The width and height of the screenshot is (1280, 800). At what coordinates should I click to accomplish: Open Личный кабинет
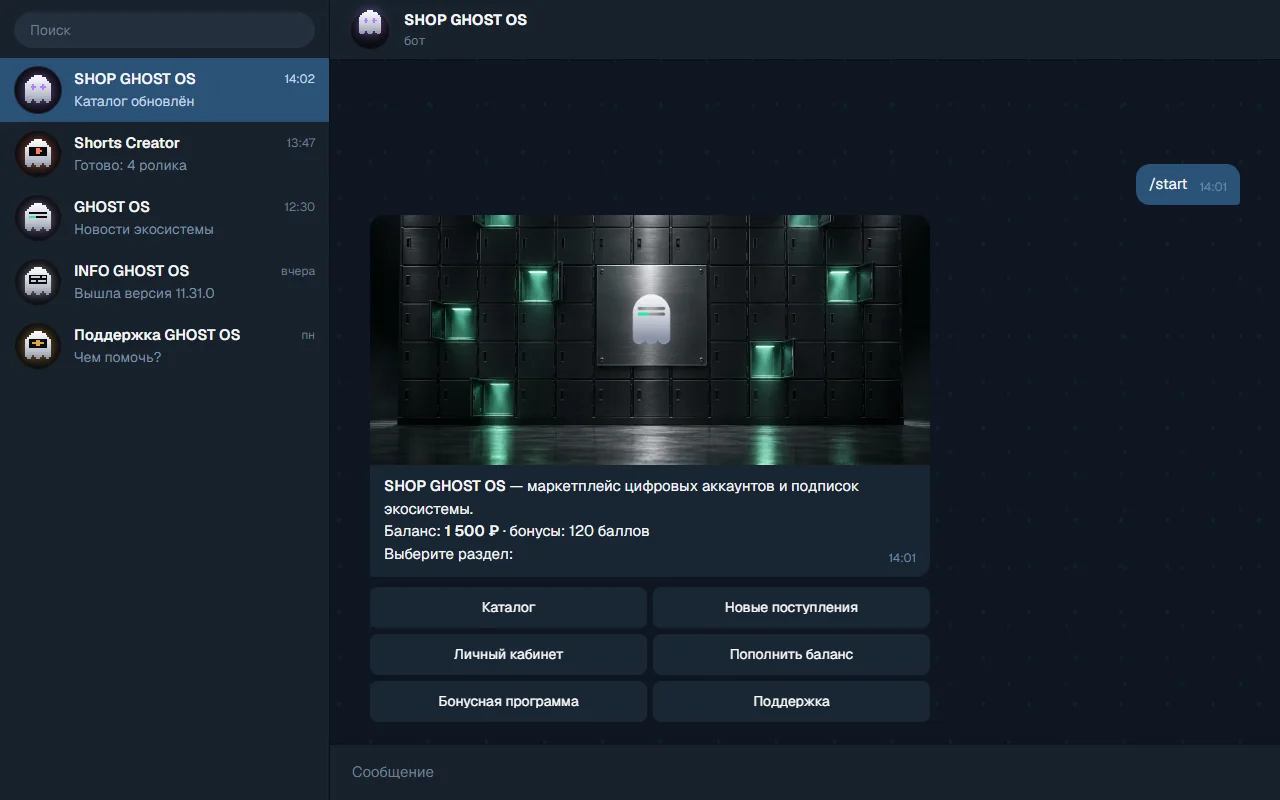(508, 654)
